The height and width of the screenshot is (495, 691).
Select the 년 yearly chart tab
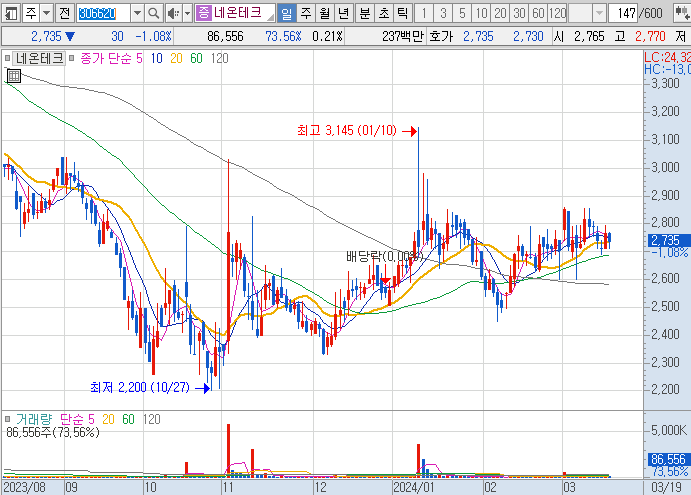(343, 13)
